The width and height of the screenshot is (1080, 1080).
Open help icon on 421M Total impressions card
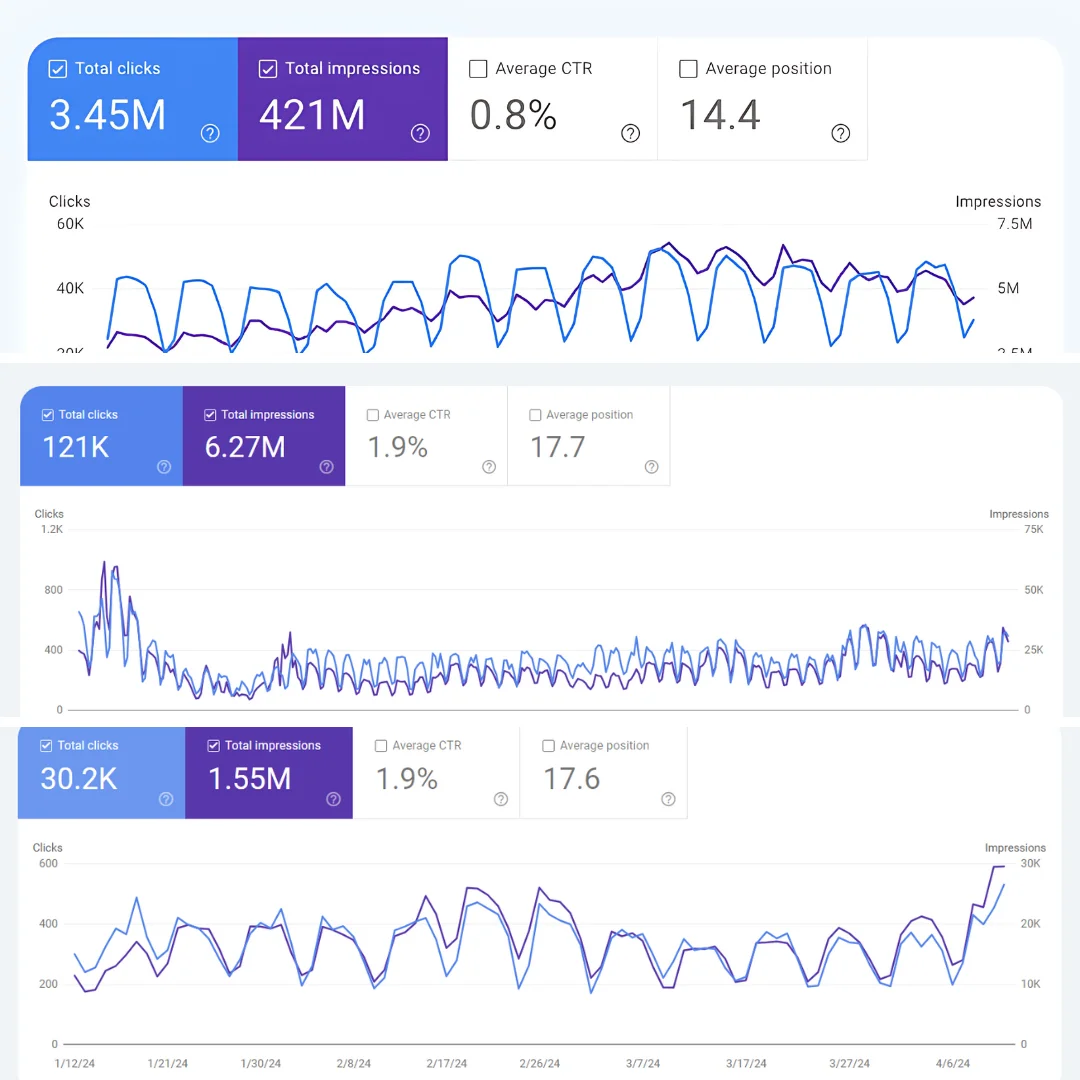420,133
